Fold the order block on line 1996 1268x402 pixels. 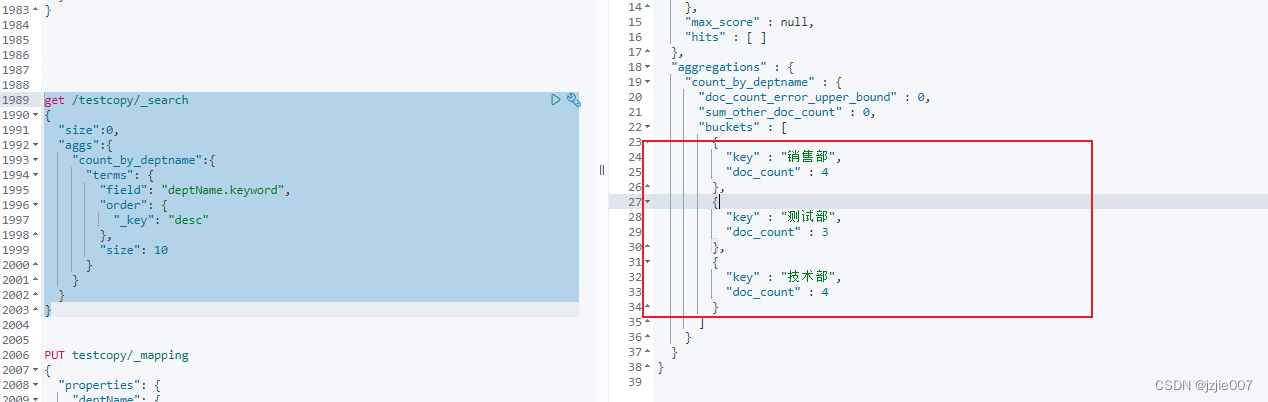coord(37,205)
